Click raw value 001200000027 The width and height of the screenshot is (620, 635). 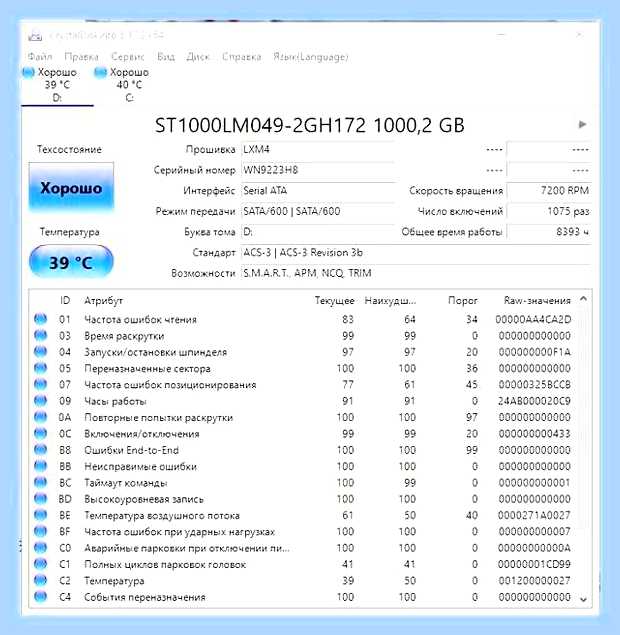coord(534,581)
